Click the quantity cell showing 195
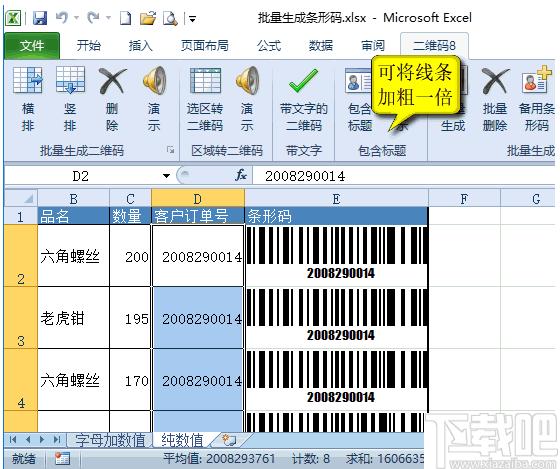 130,318
